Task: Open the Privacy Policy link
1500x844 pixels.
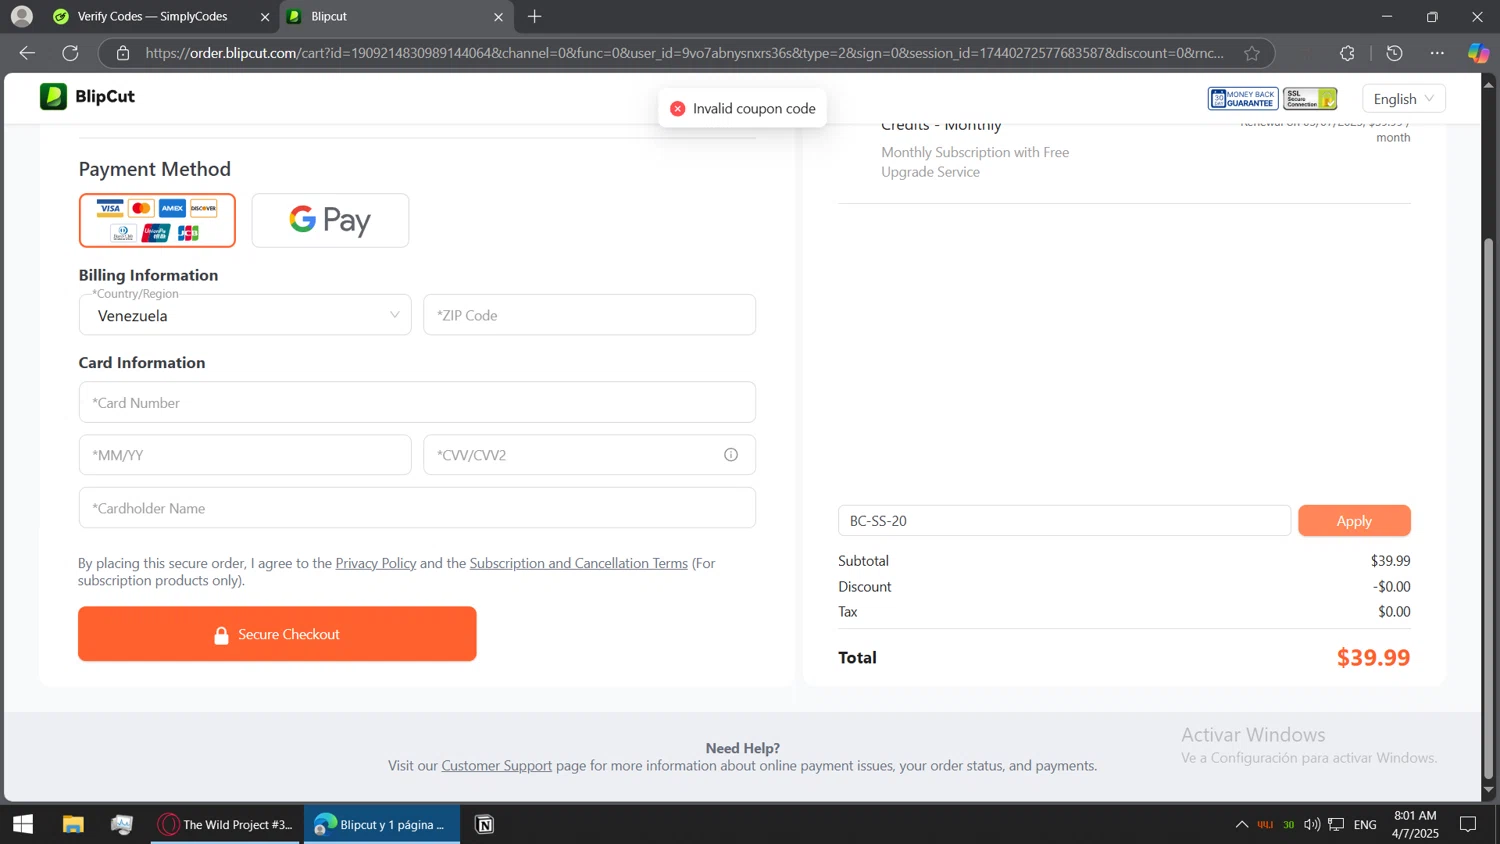Action: click(376, 563)
